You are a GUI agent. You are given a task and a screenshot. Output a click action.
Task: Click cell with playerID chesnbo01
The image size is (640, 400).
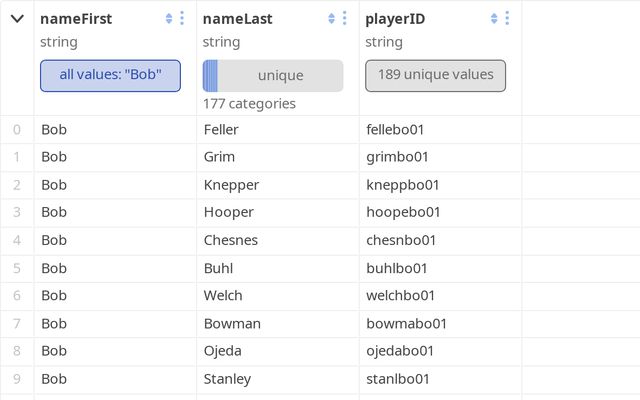point(403,240)
